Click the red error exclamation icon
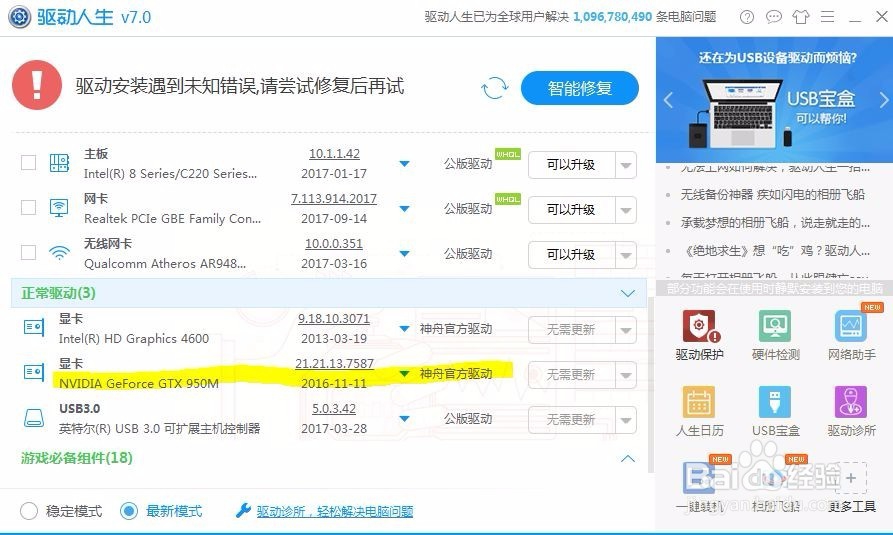893x535 pixels. click(37, 85)
